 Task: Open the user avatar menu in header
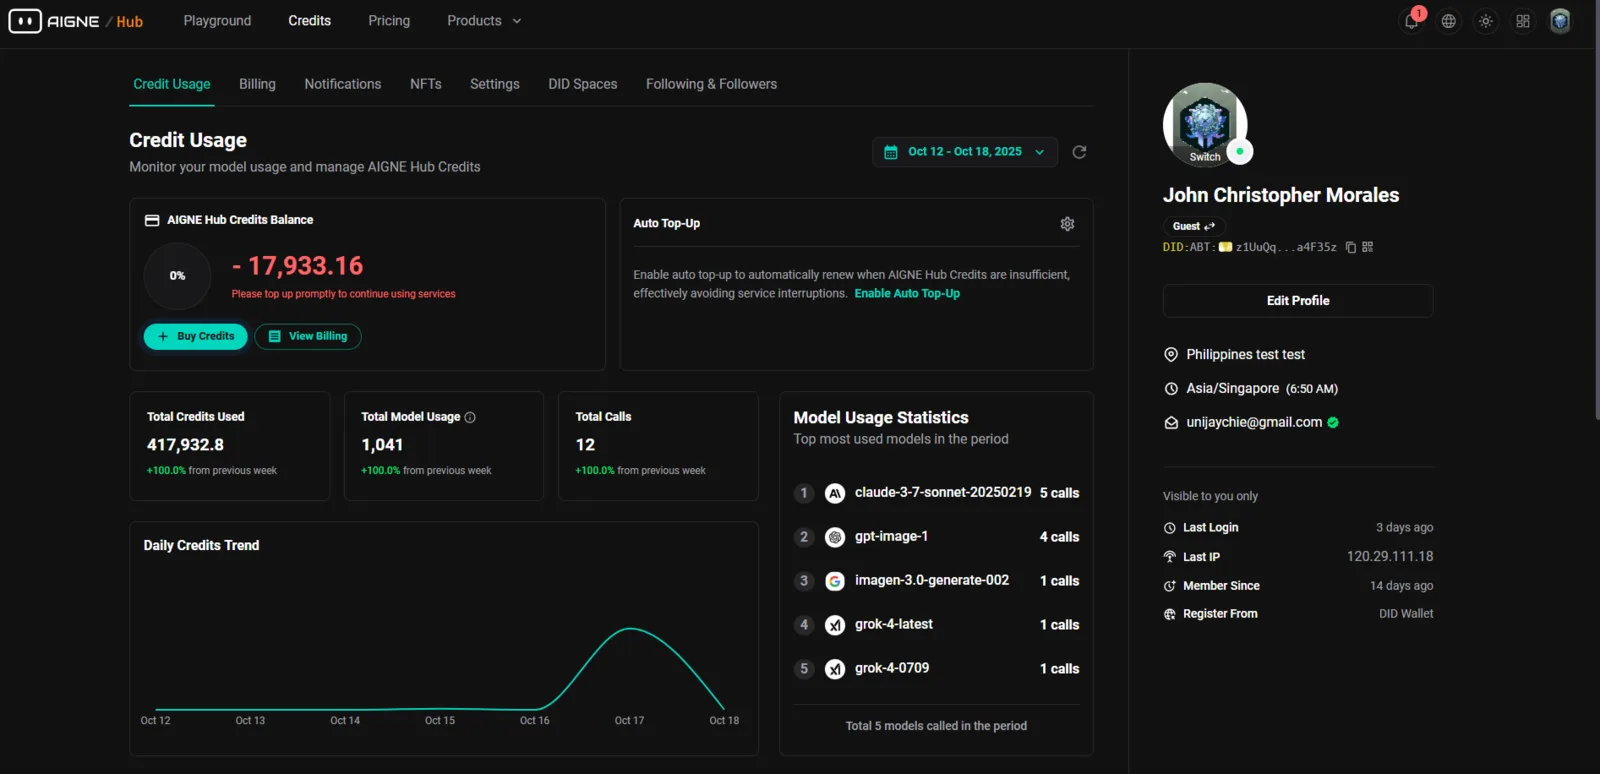[1560, 21]
